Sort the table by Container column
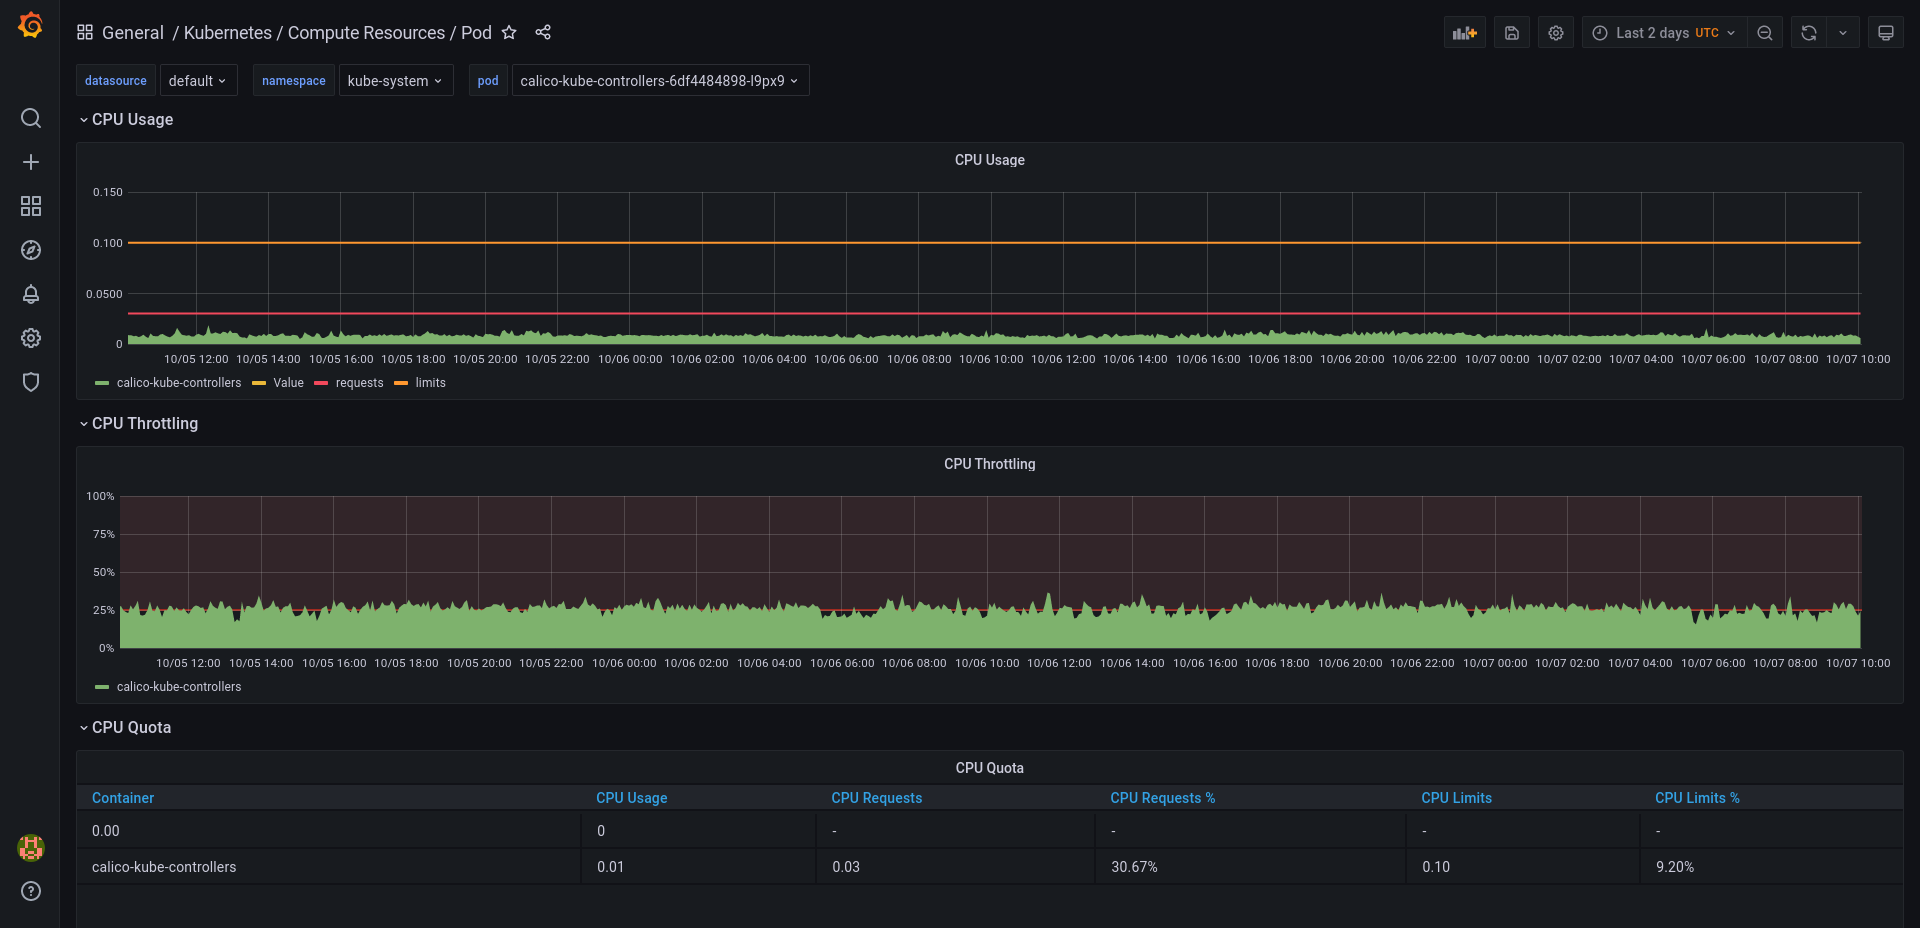This screenshot has height=928, width=1920. pos(123,797)
